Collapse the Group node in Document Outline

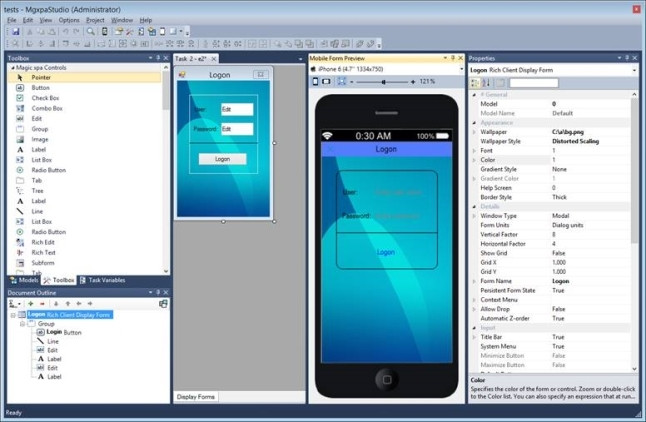24,324
